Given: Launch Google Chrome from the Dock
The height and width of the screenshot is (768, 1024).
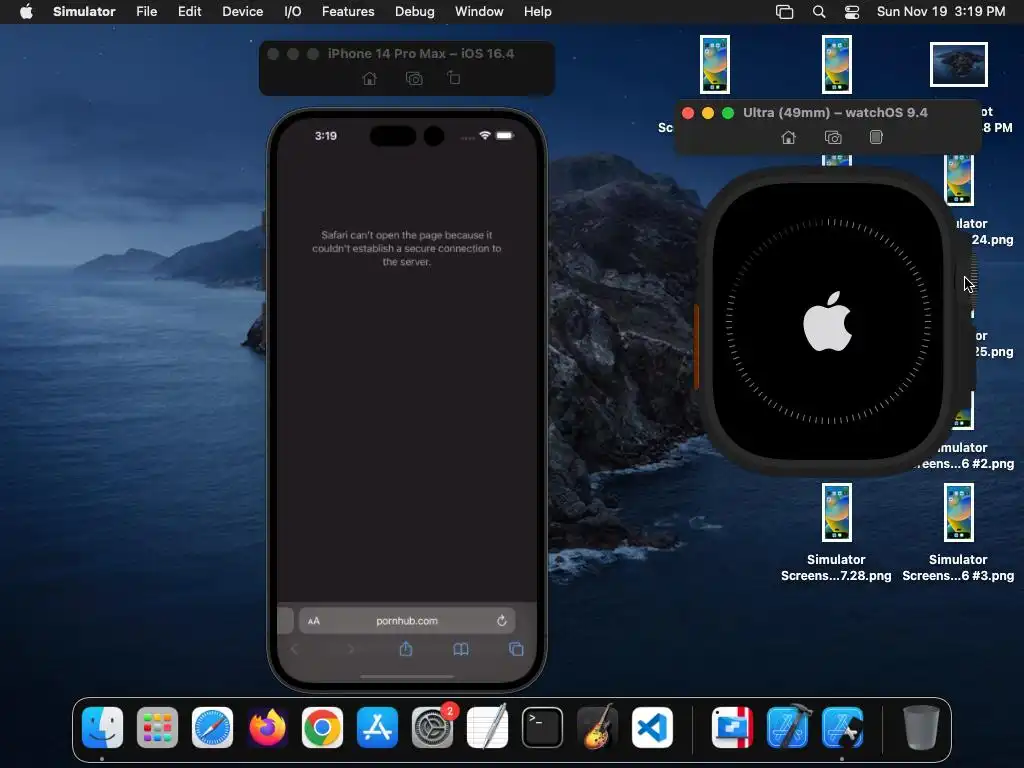Looking at the screenshot, I should coord(322,727).
